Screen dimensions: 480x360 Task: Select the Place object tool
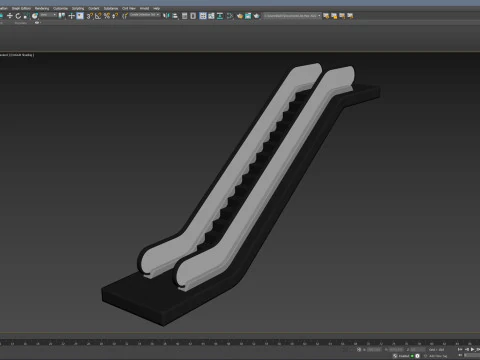pyautogui.click(x=35, y=16)
